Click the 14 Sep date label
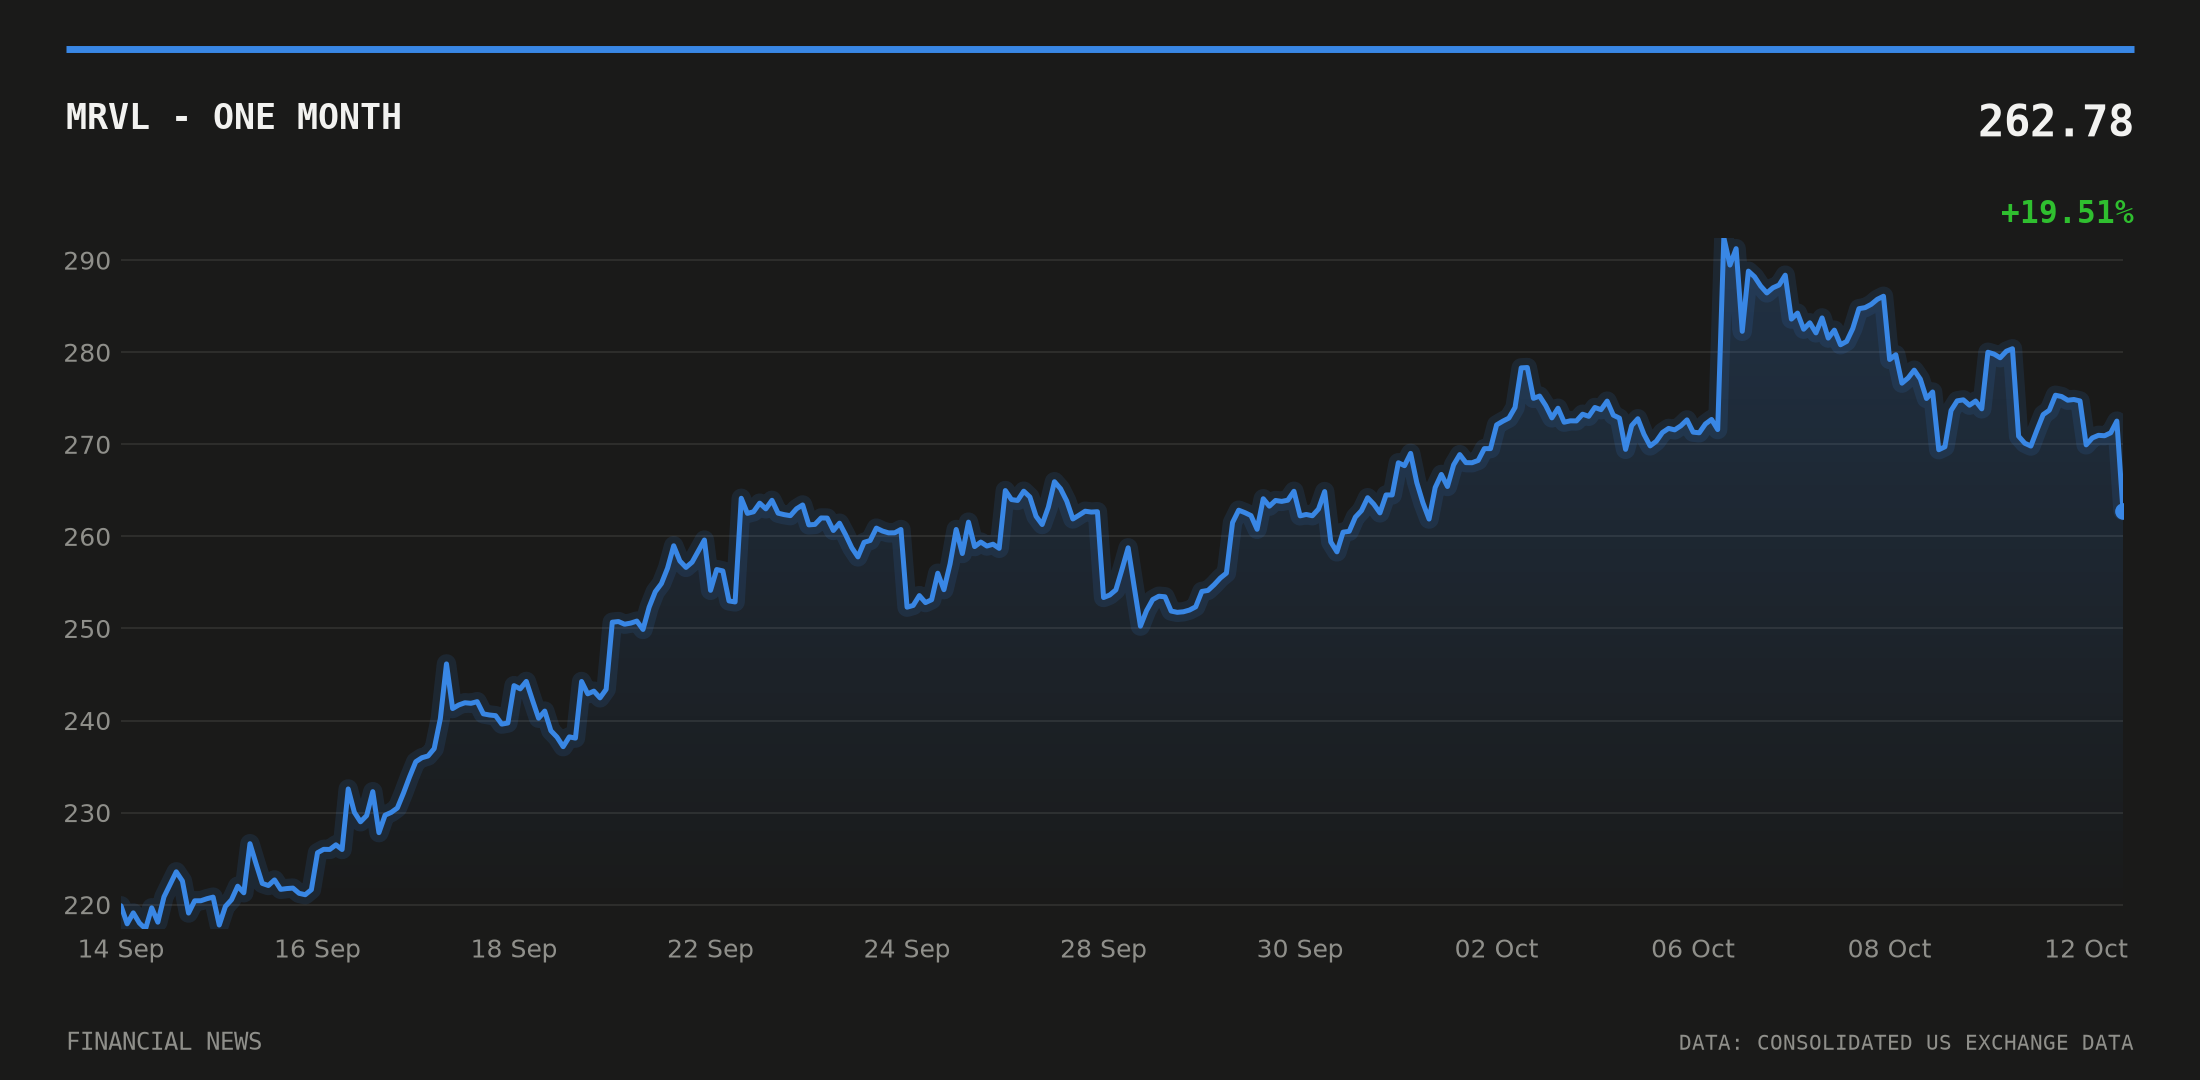The height and width of the screenshot is (1080, 2200). 121,949
